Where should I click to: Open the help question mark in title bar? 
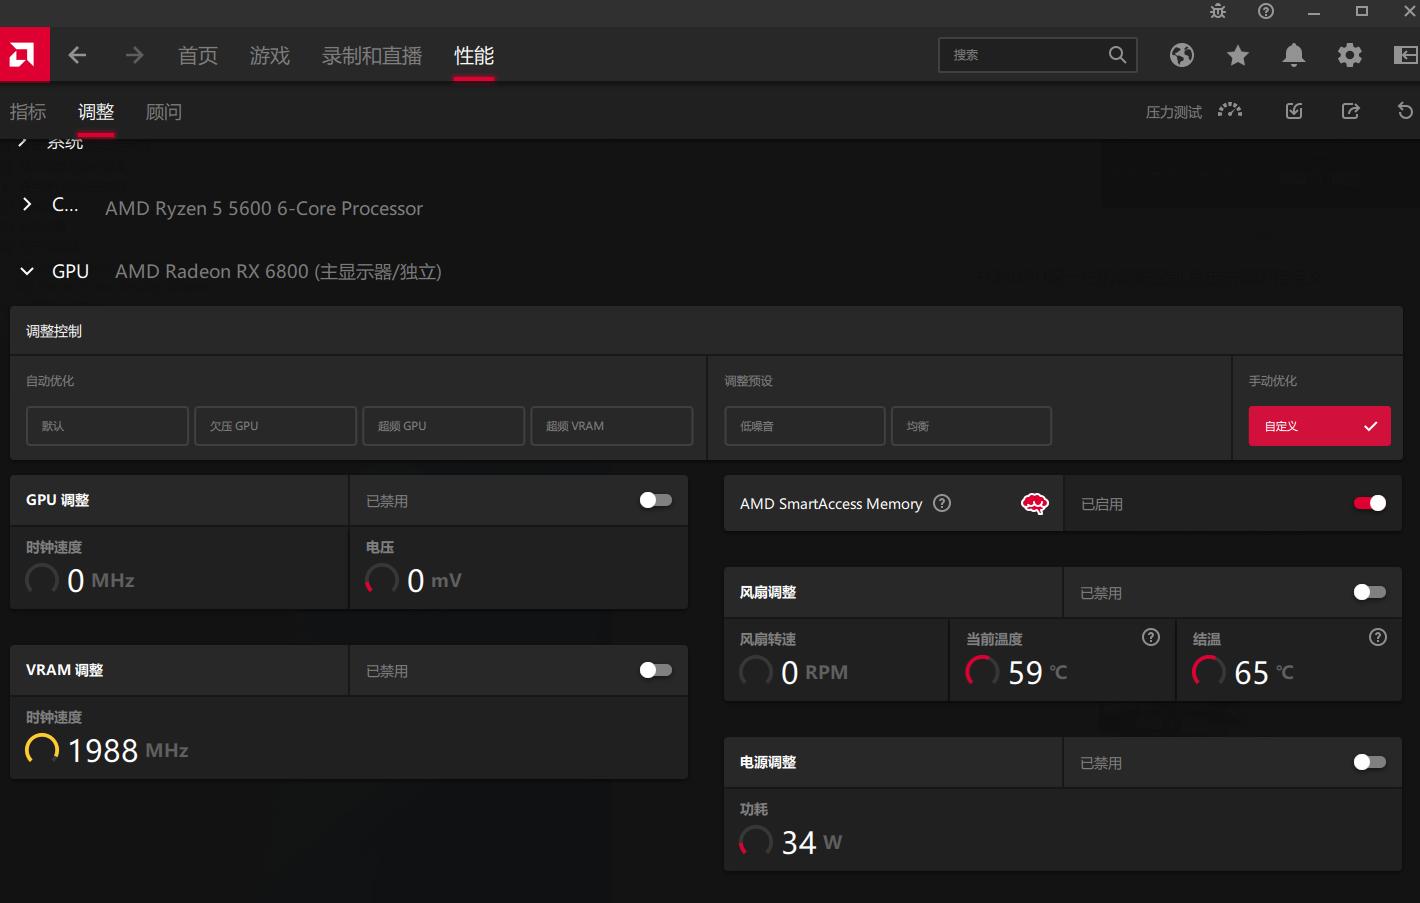(1266, 11)
